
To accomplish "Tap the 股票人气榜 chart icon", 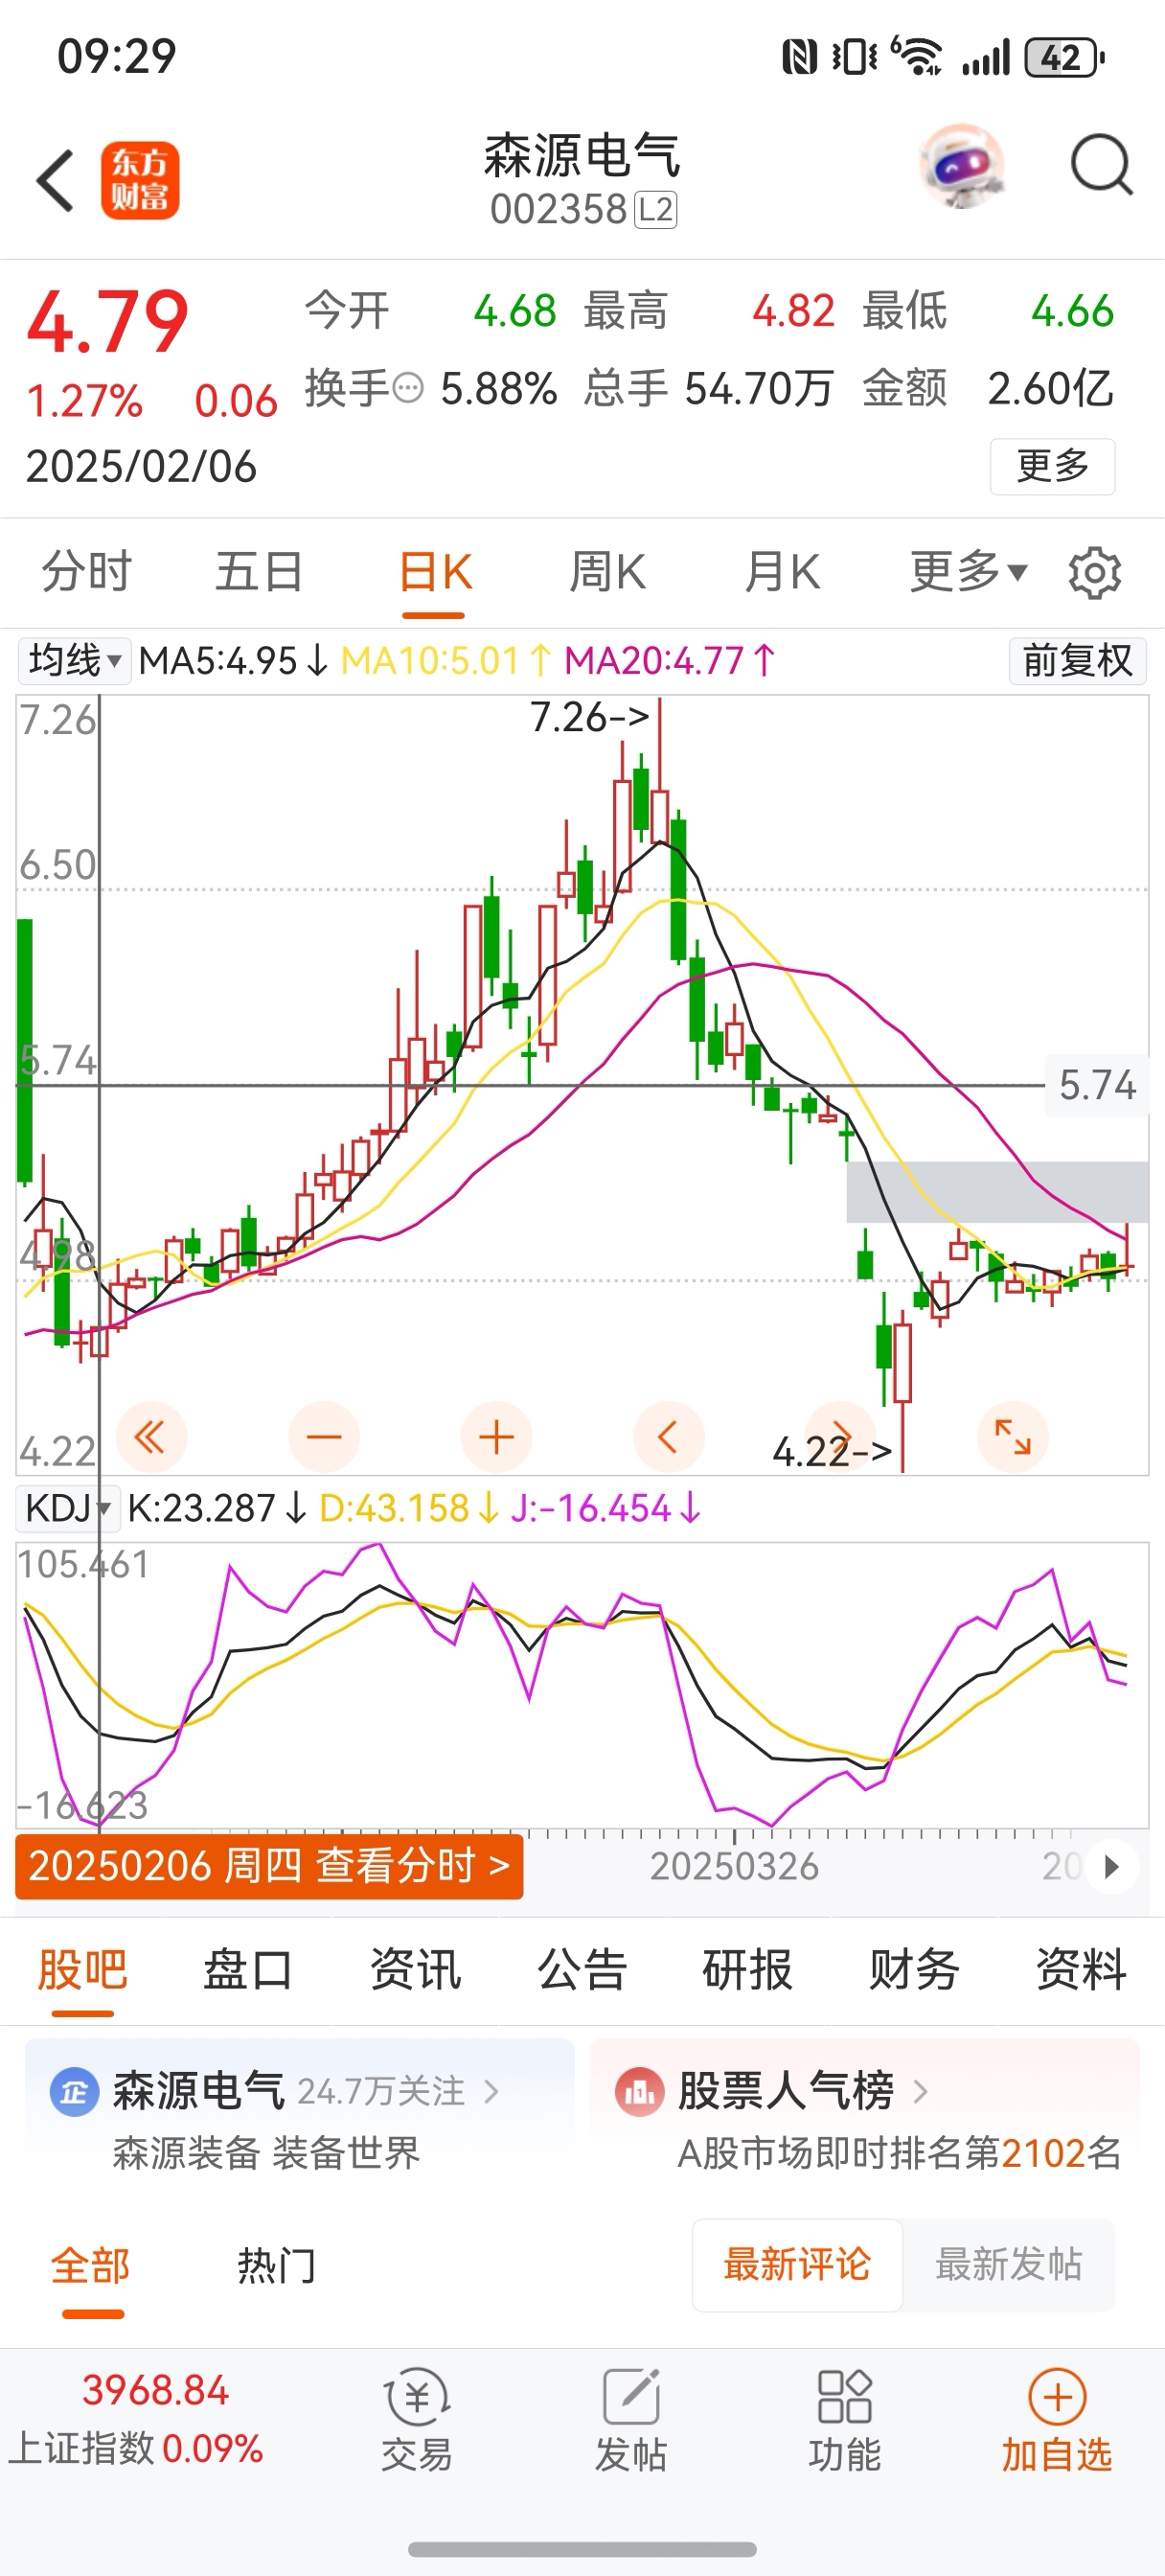I will pos(640,2092).
